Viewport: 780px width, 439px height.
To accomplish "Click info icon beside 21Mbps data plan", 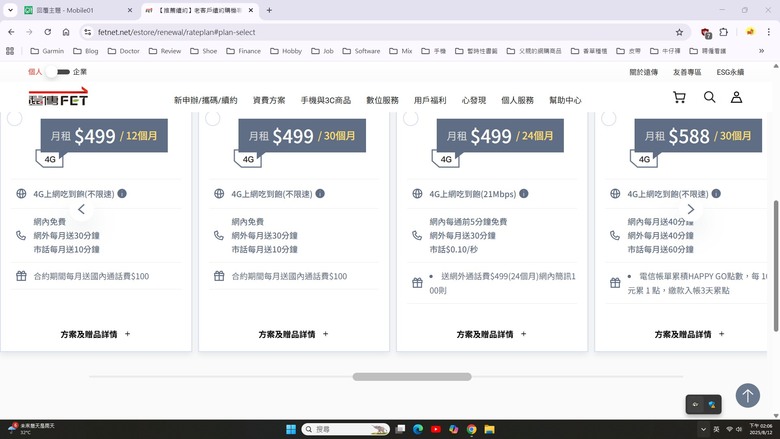I will [x=524, y=193].
